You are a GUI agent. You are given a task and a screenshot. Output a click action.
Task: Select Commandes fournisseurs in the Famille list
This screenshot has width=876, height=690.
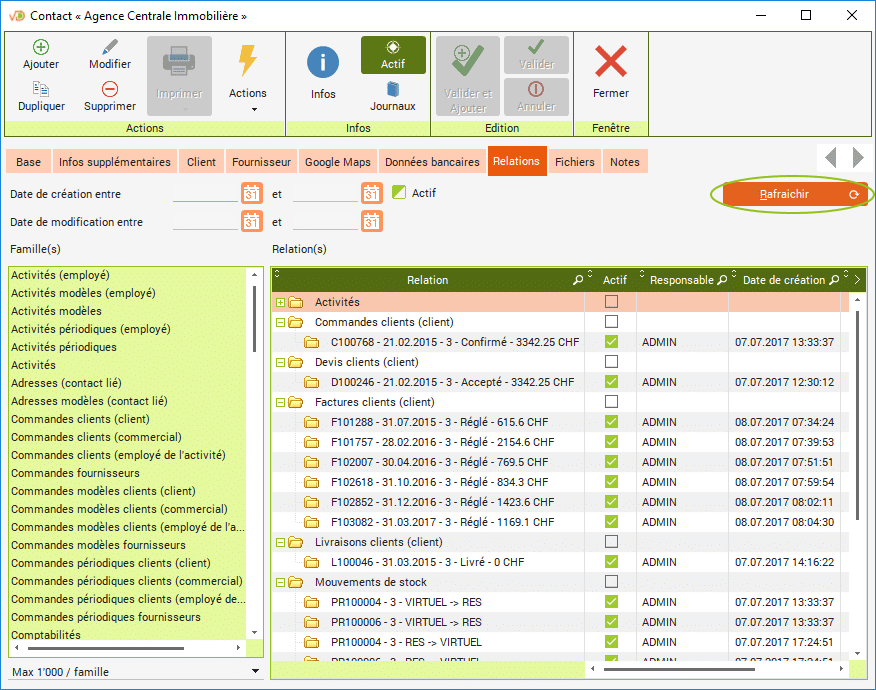pos(75,473)
